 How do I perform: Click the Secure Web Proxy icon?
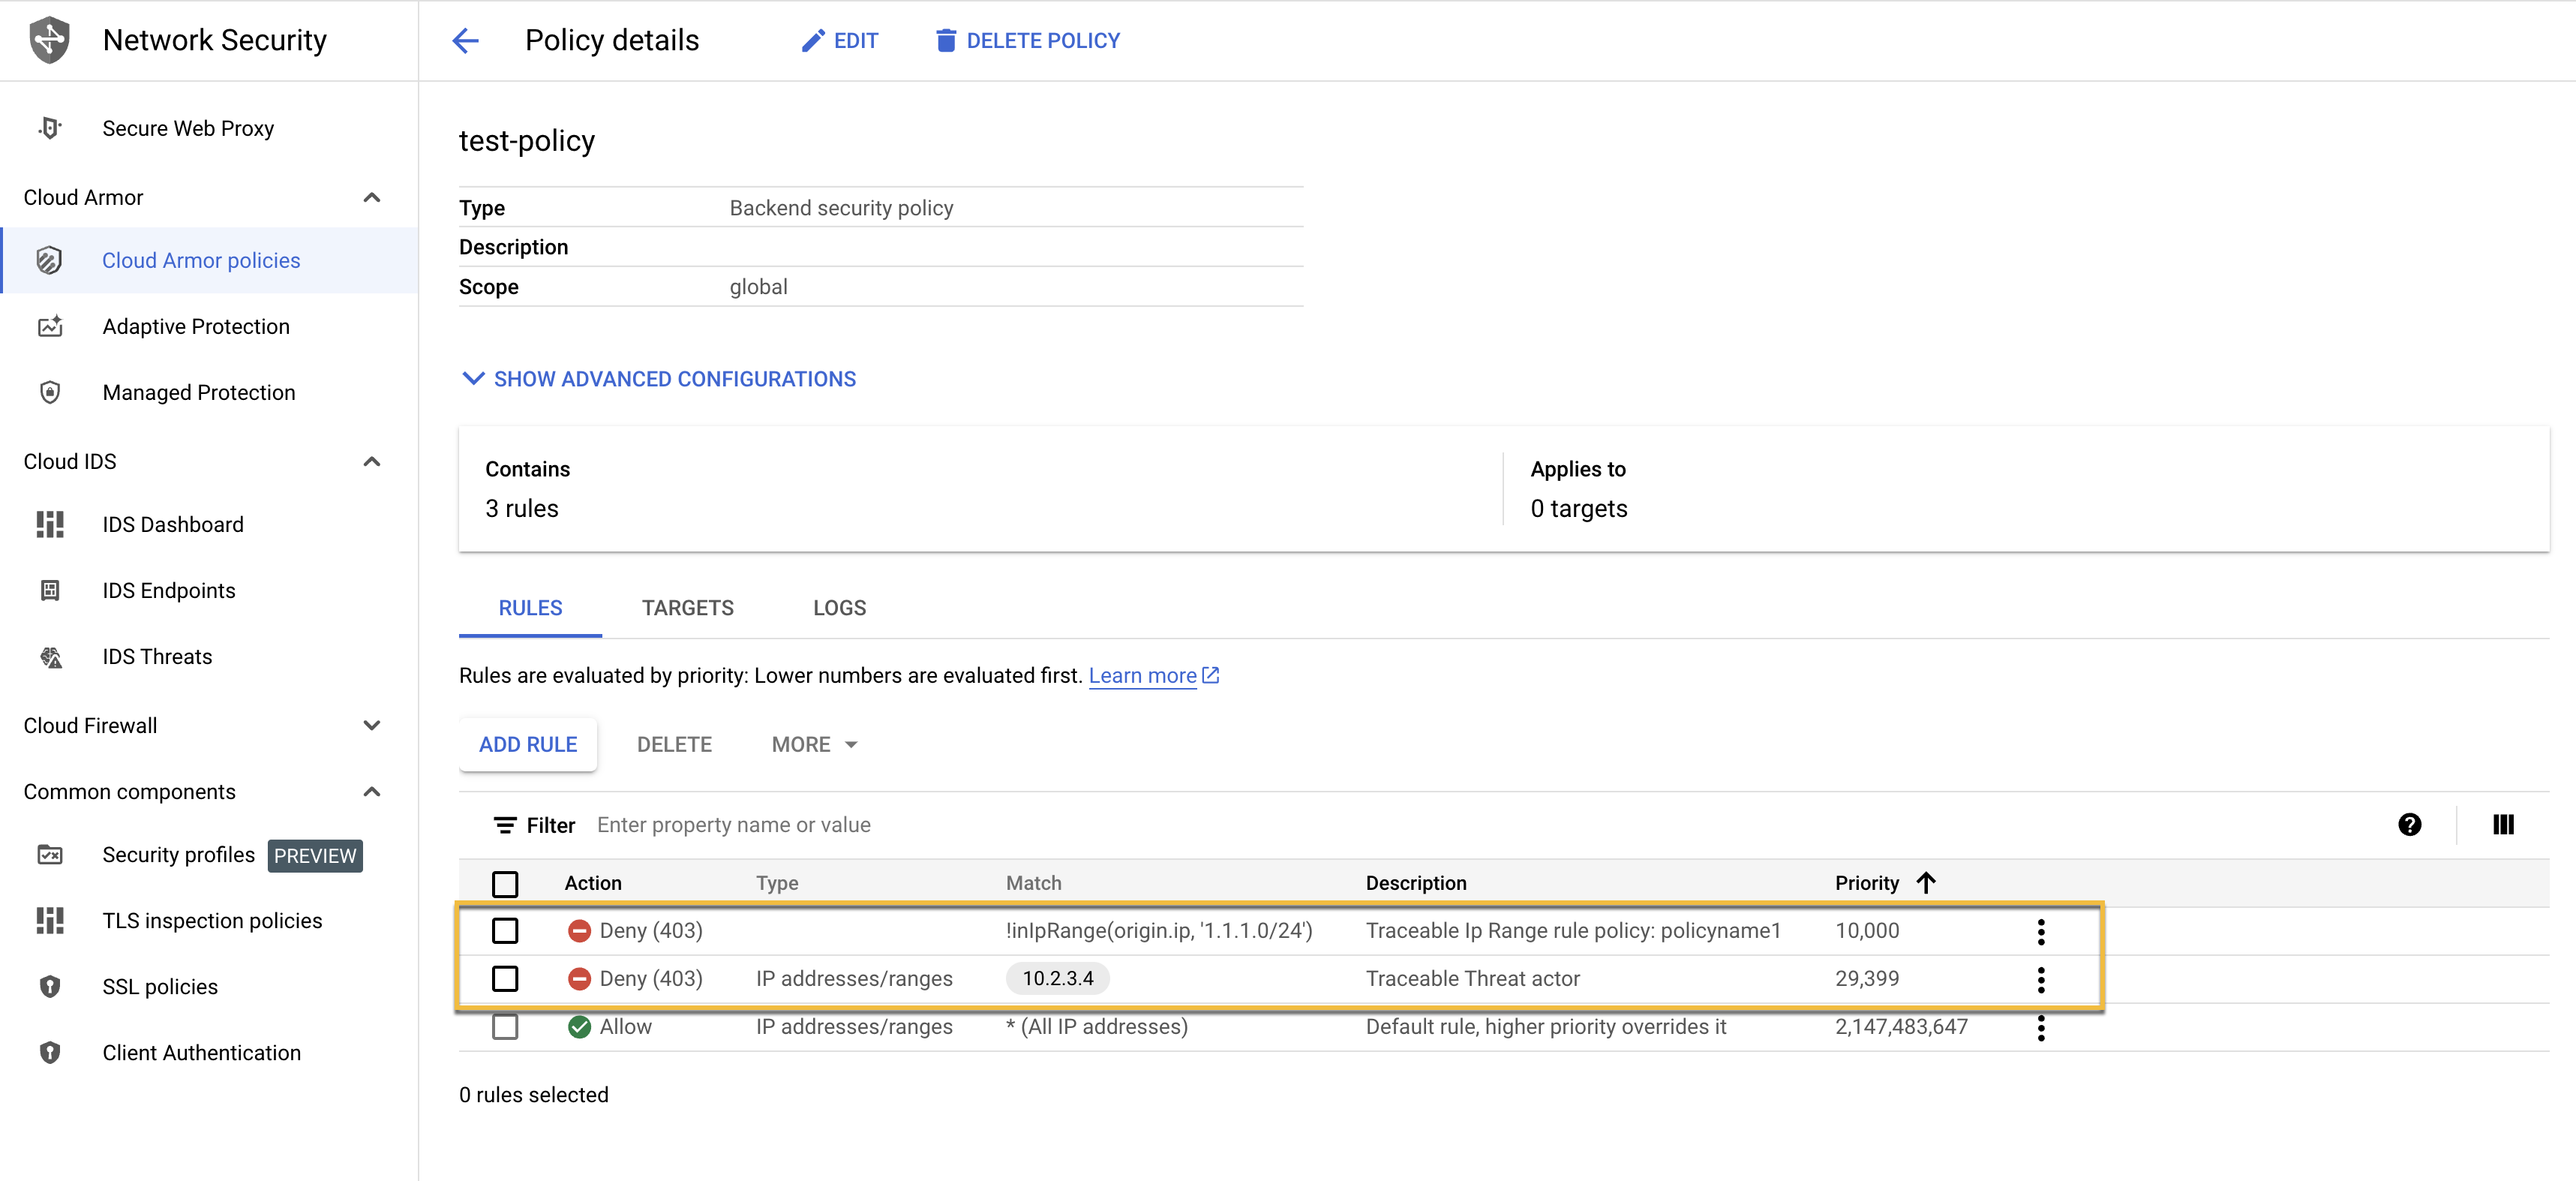click(50, 128)
